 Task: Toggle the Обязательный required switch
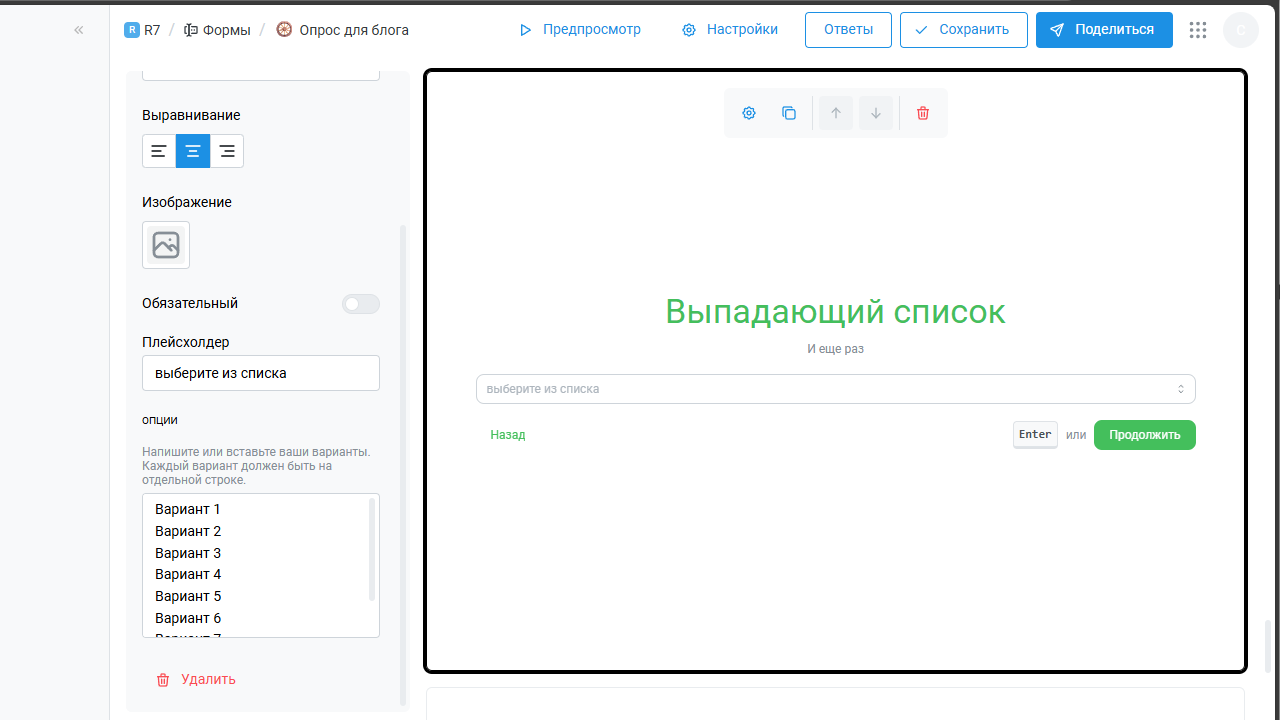coord(361,304)
